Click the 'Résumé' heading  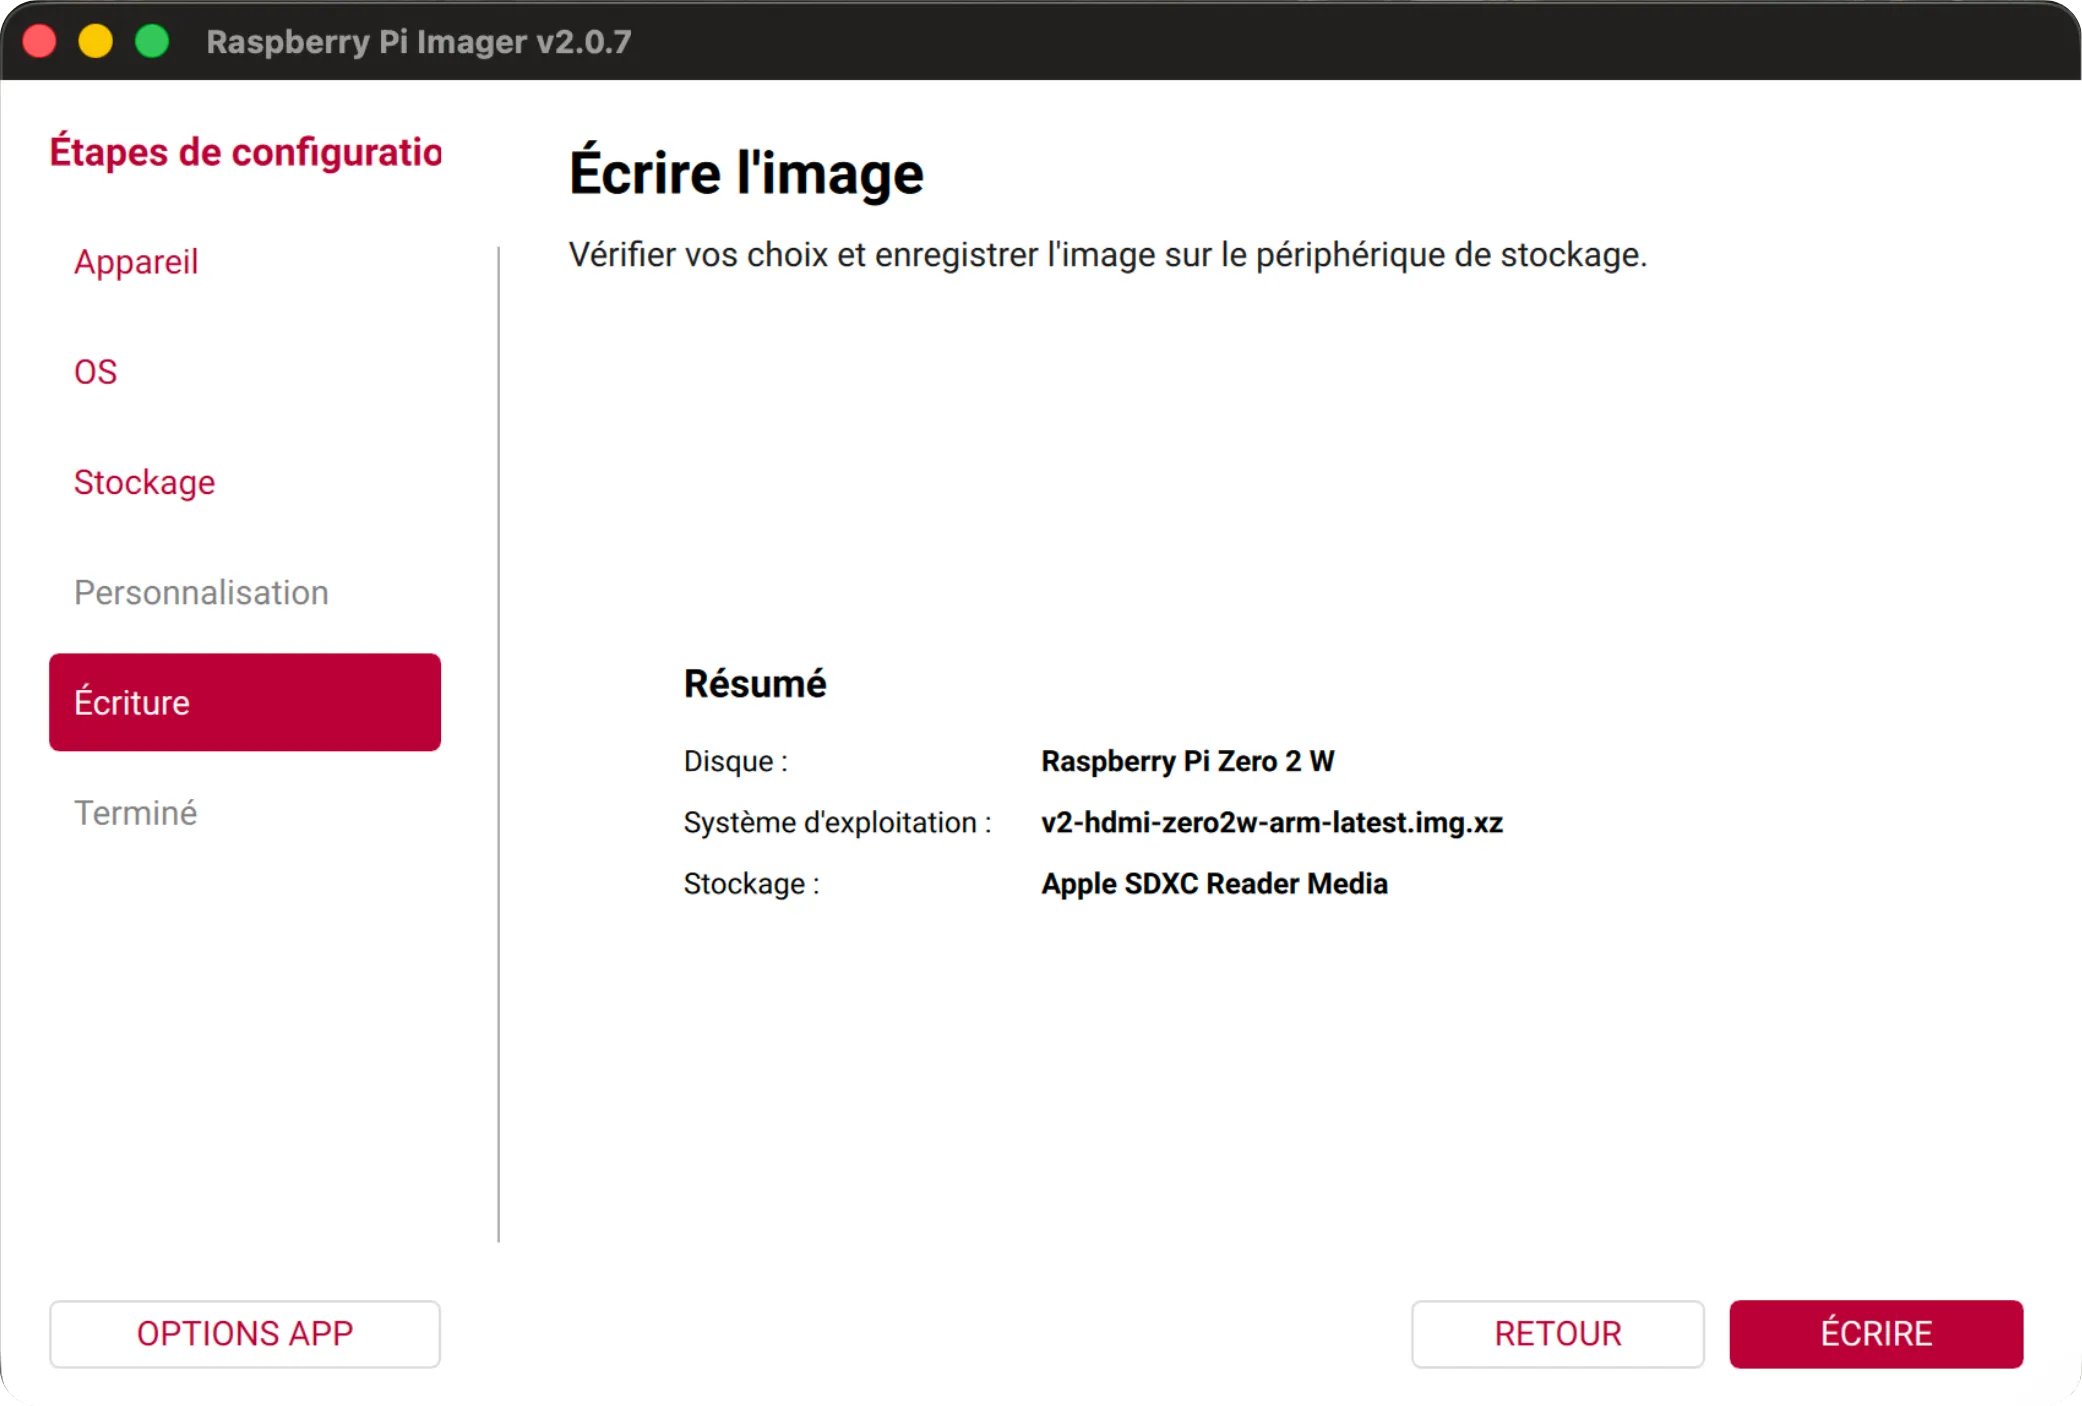click(x=755, y=684)
